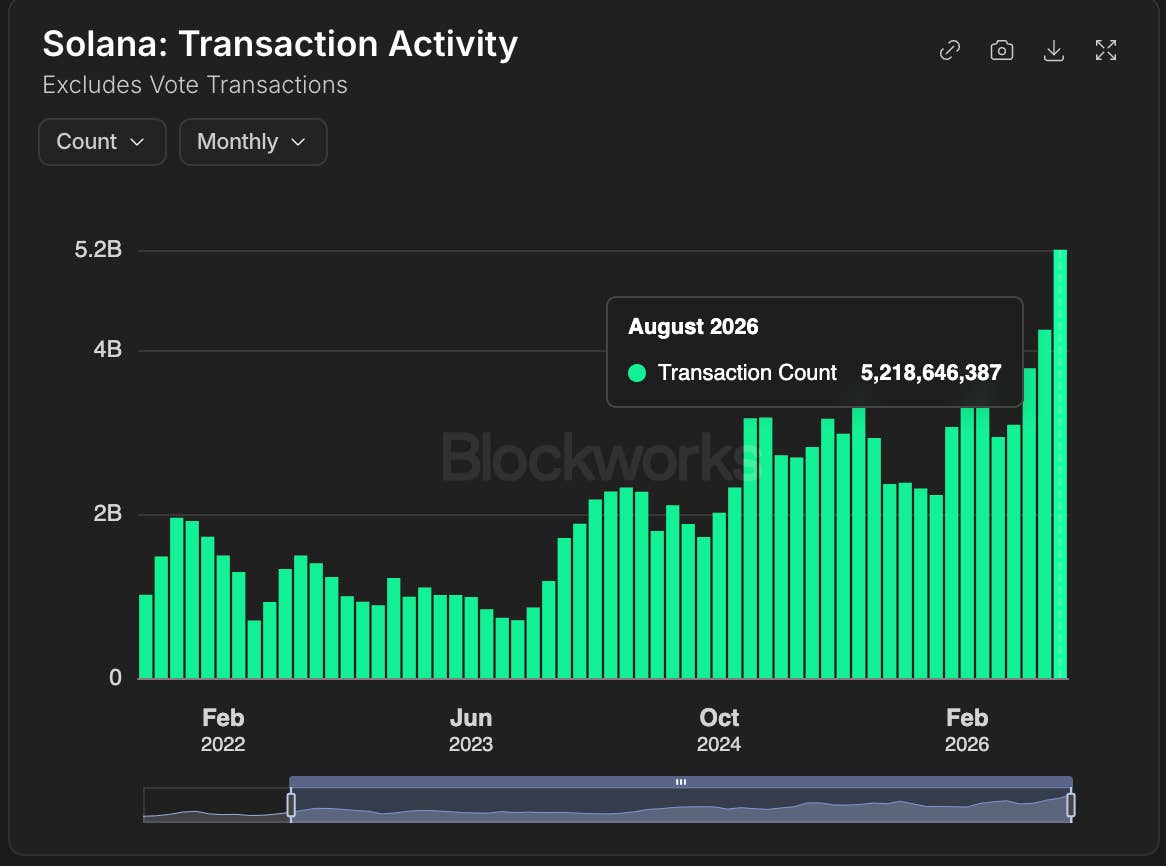Click the right handle of range slider

1071,805
